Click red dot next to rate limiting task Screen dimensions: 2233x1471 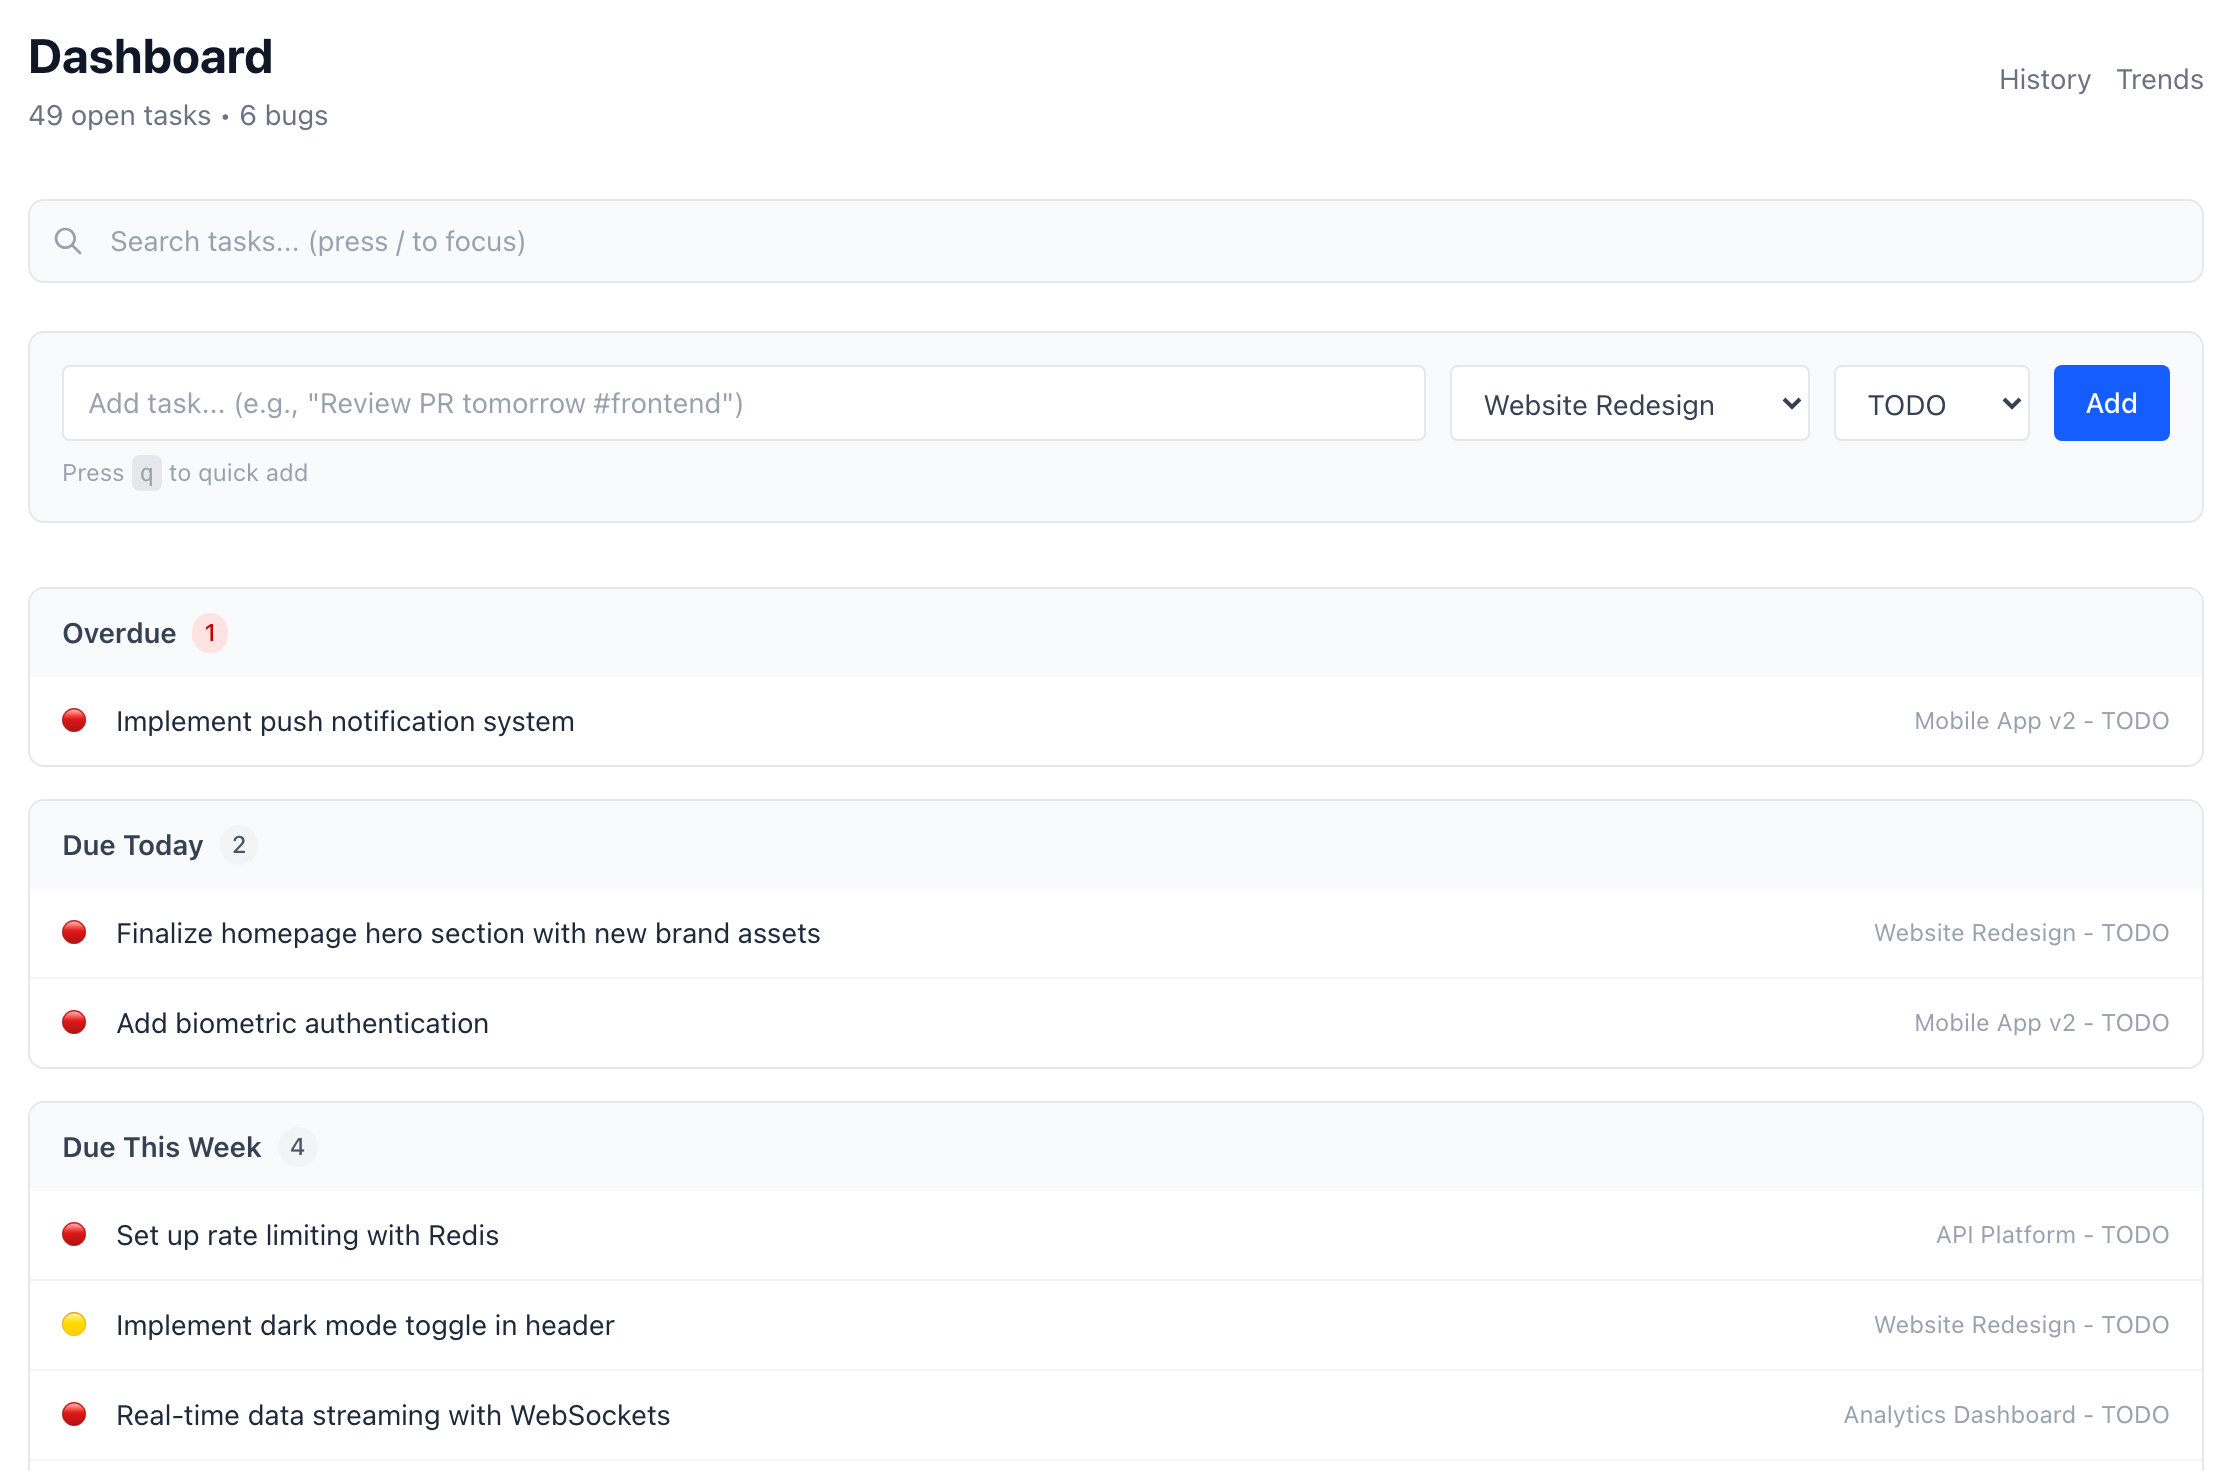(74, 1234)
